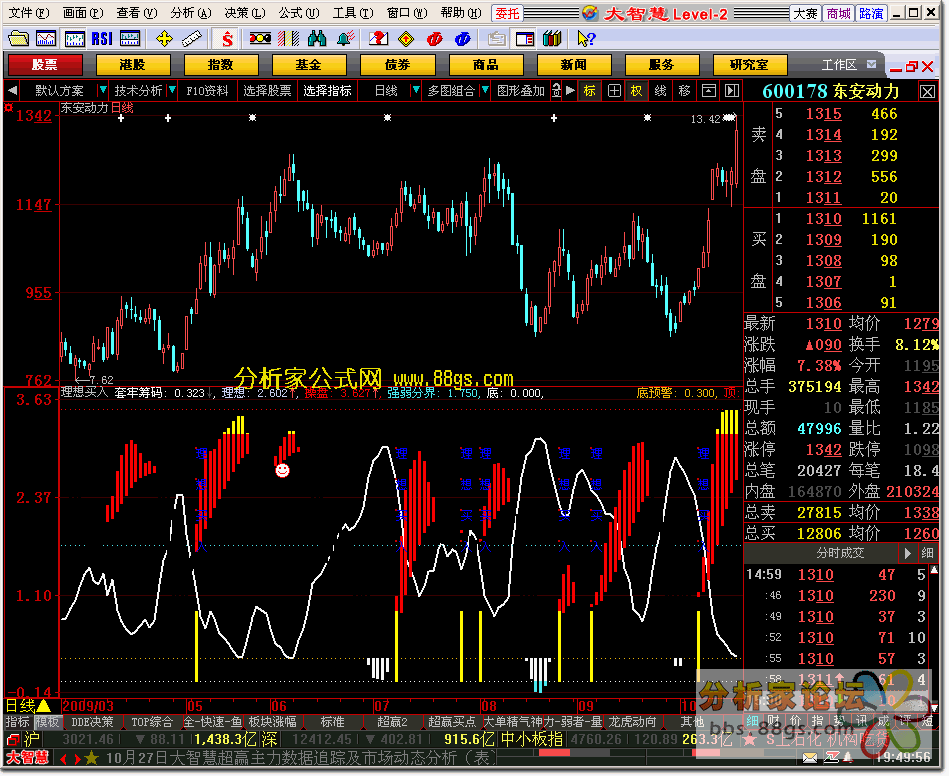Select the DDE决策 indicator tab
Screen dimensions: 949x776
[x=92, y=722]
